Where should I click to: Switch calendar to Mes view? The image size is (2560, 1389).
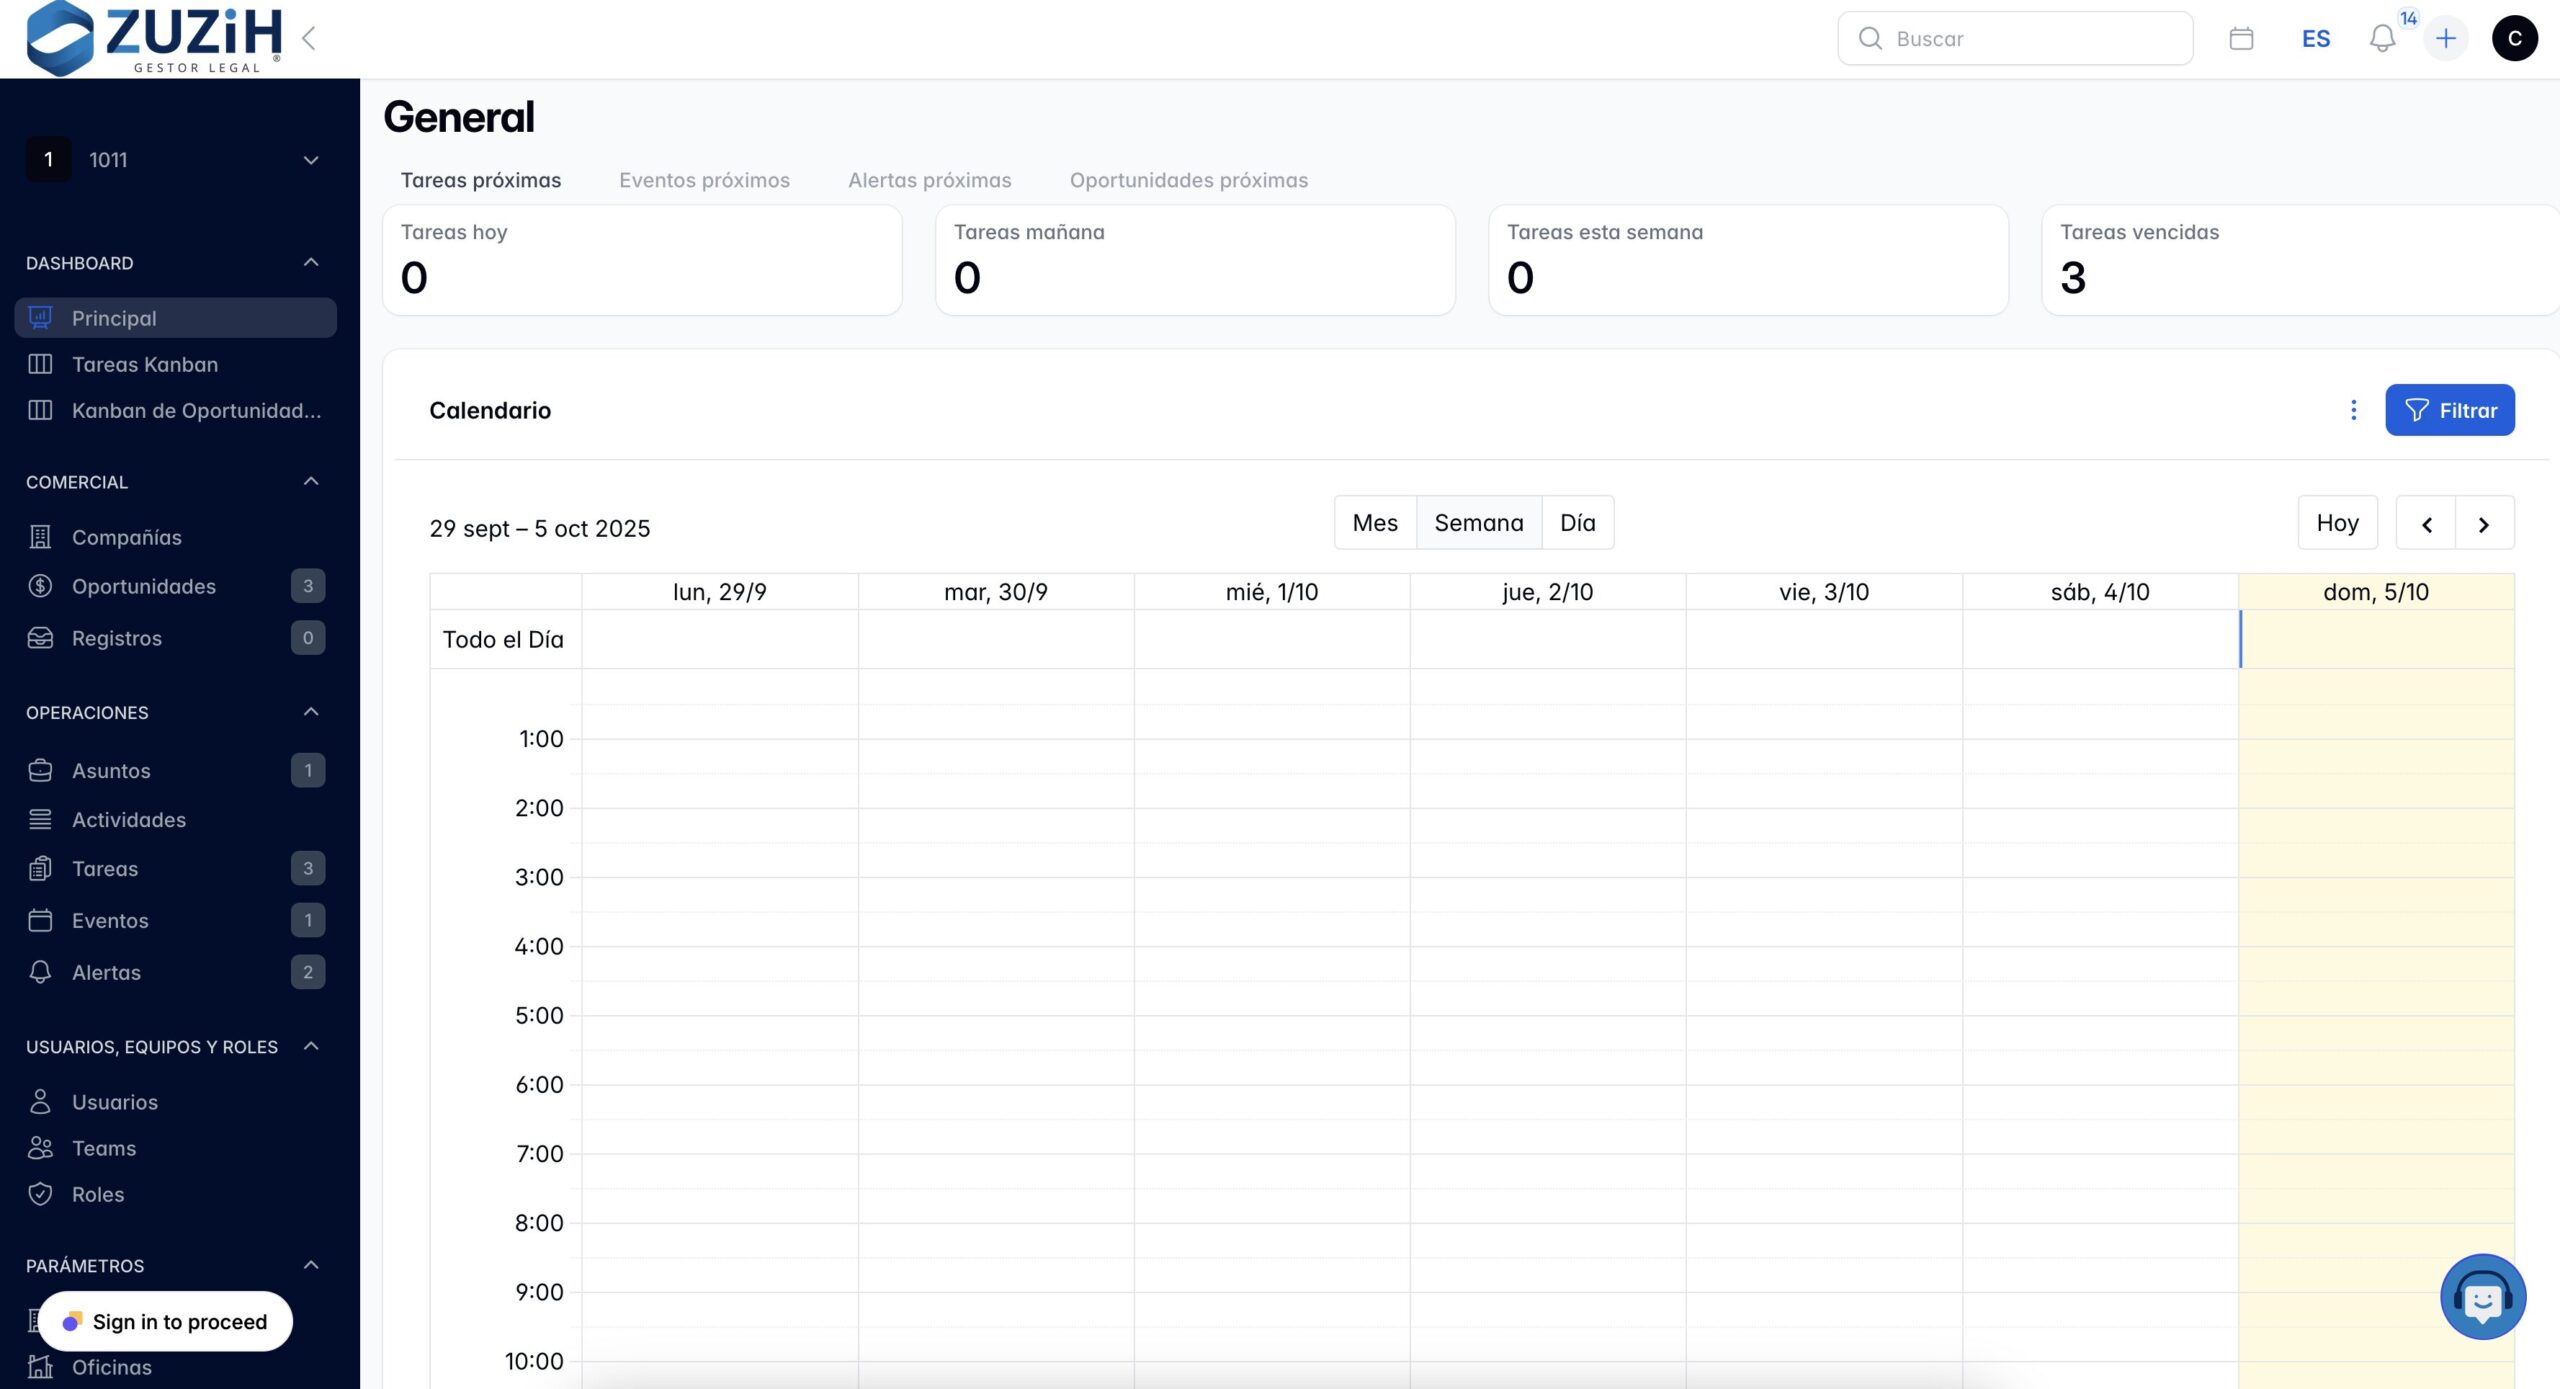(x=1375, y=523)
